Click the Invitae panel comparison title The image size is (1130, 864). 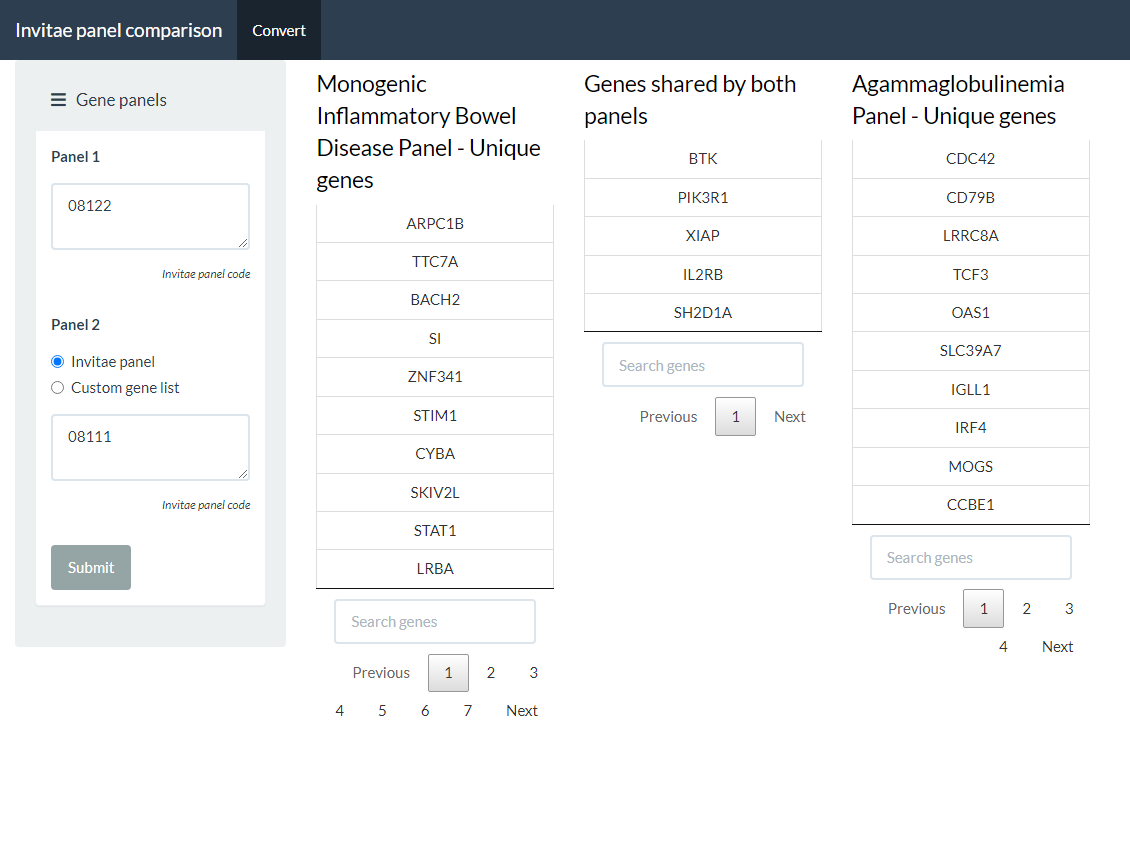(119, 30)
